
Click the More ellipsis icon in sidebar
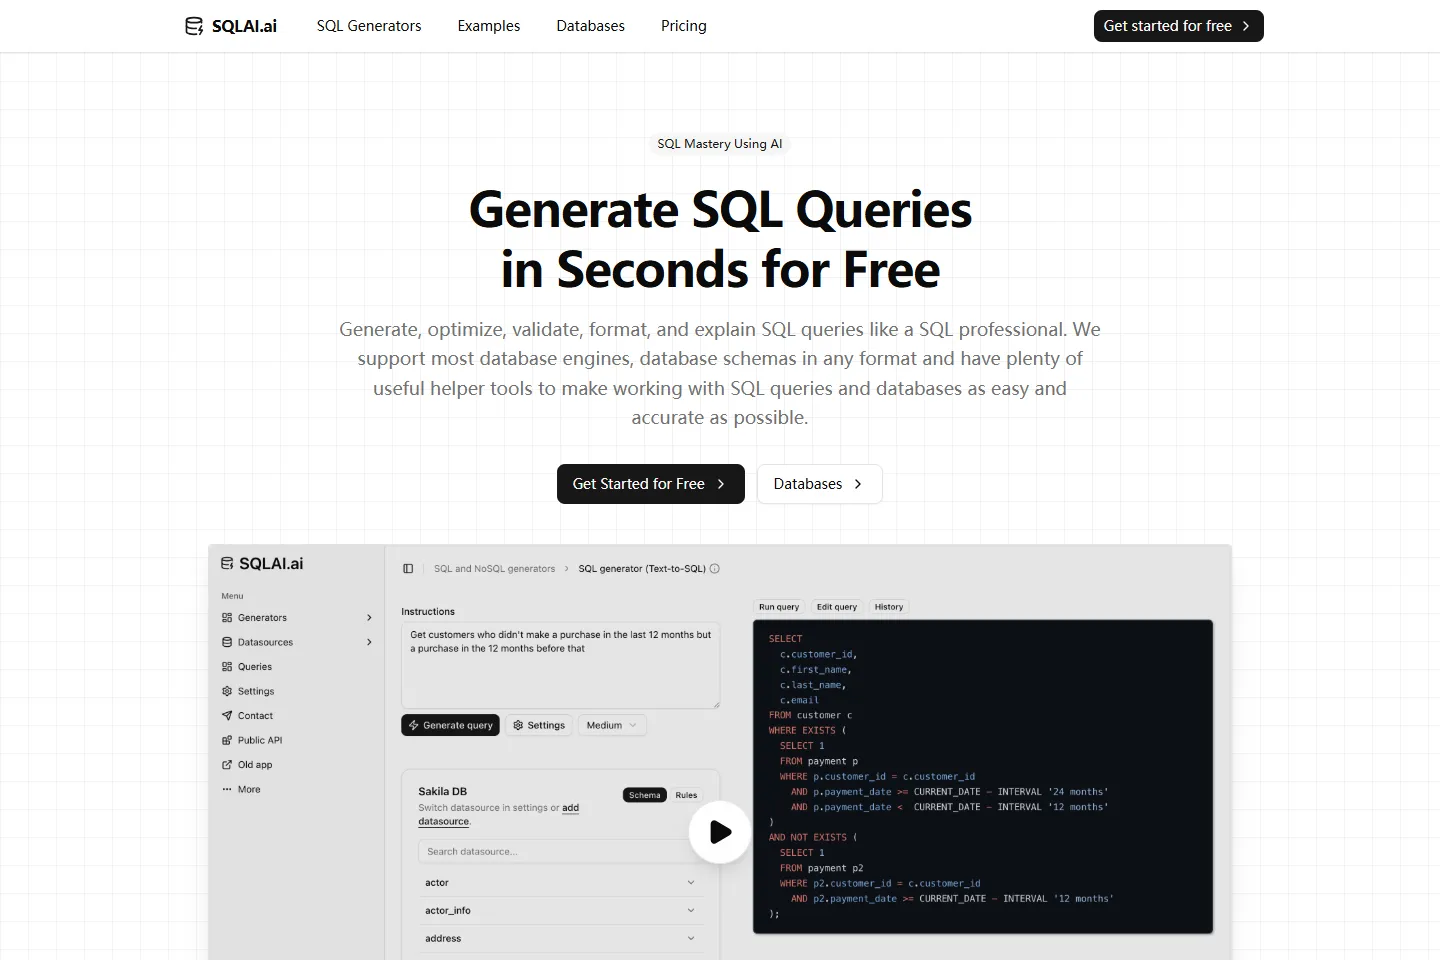point(227,789)
